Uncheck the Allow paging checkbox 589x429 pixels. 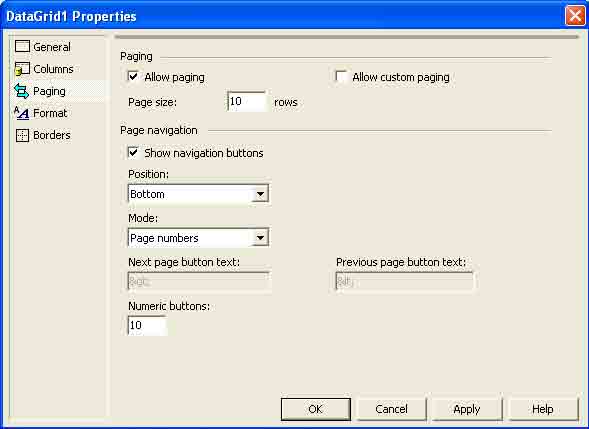pyautogui.click(x=133, y=77)
